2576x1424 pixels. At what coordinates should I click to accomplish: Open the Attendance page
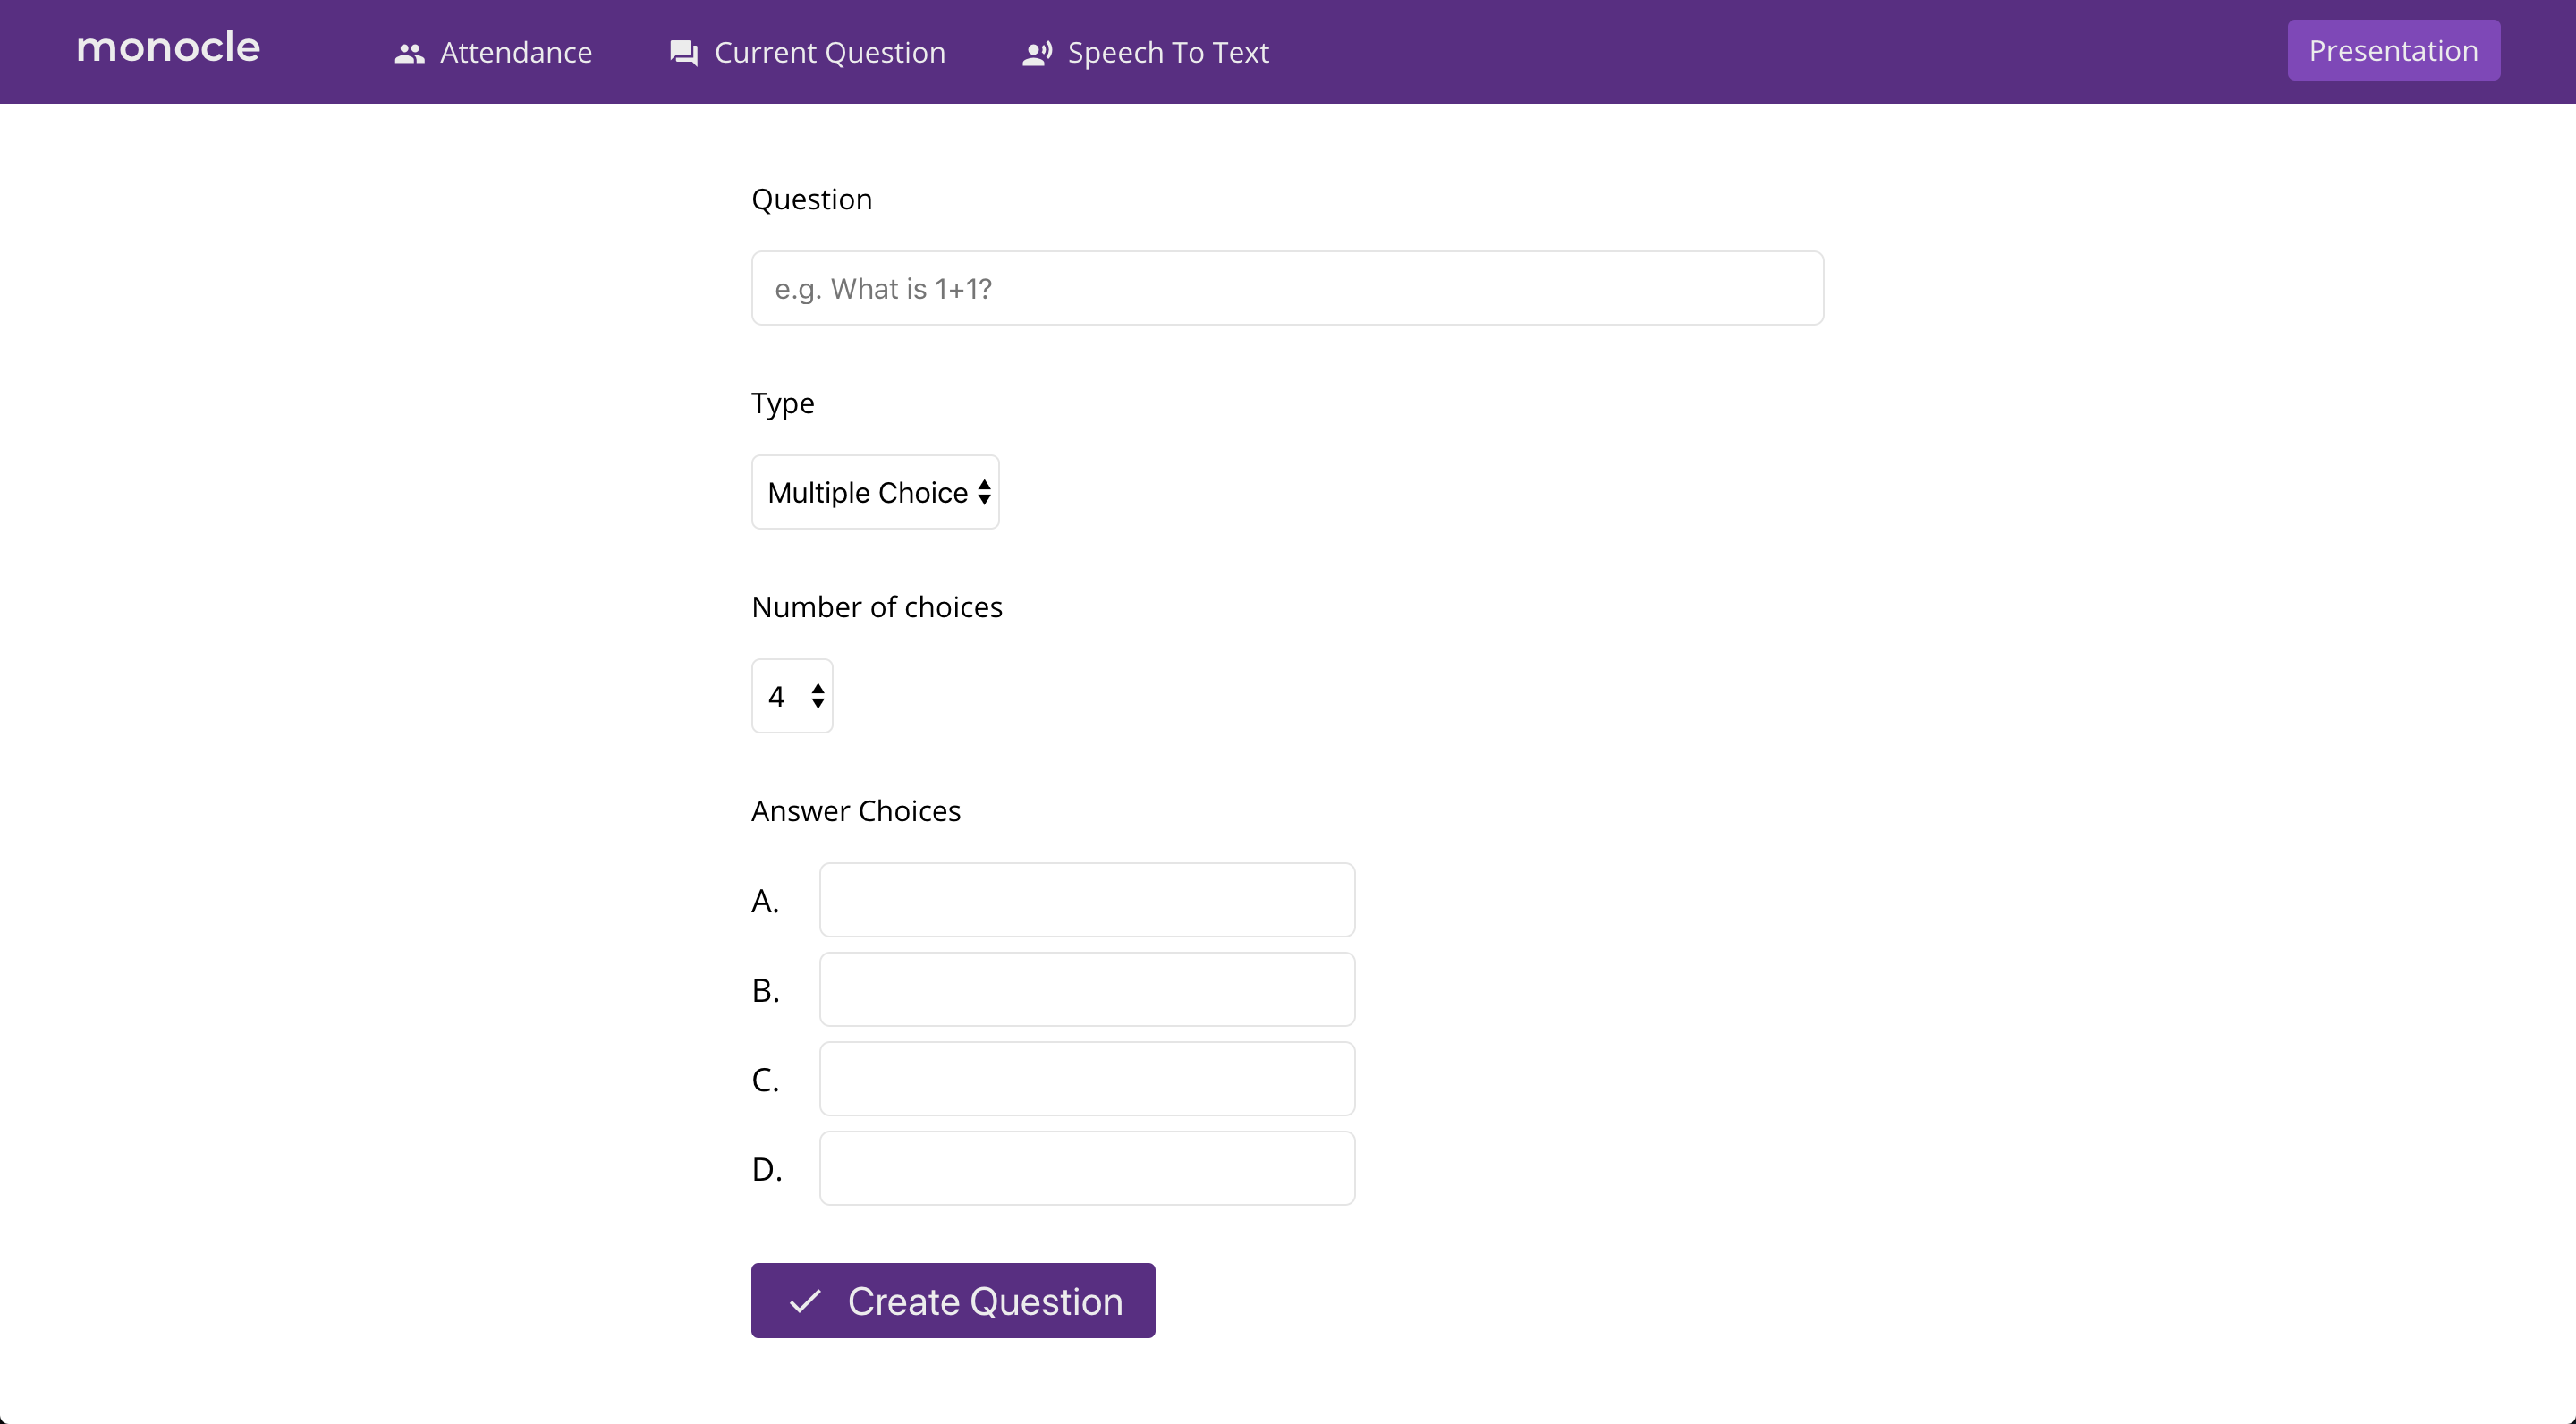[x=515, y=53]
